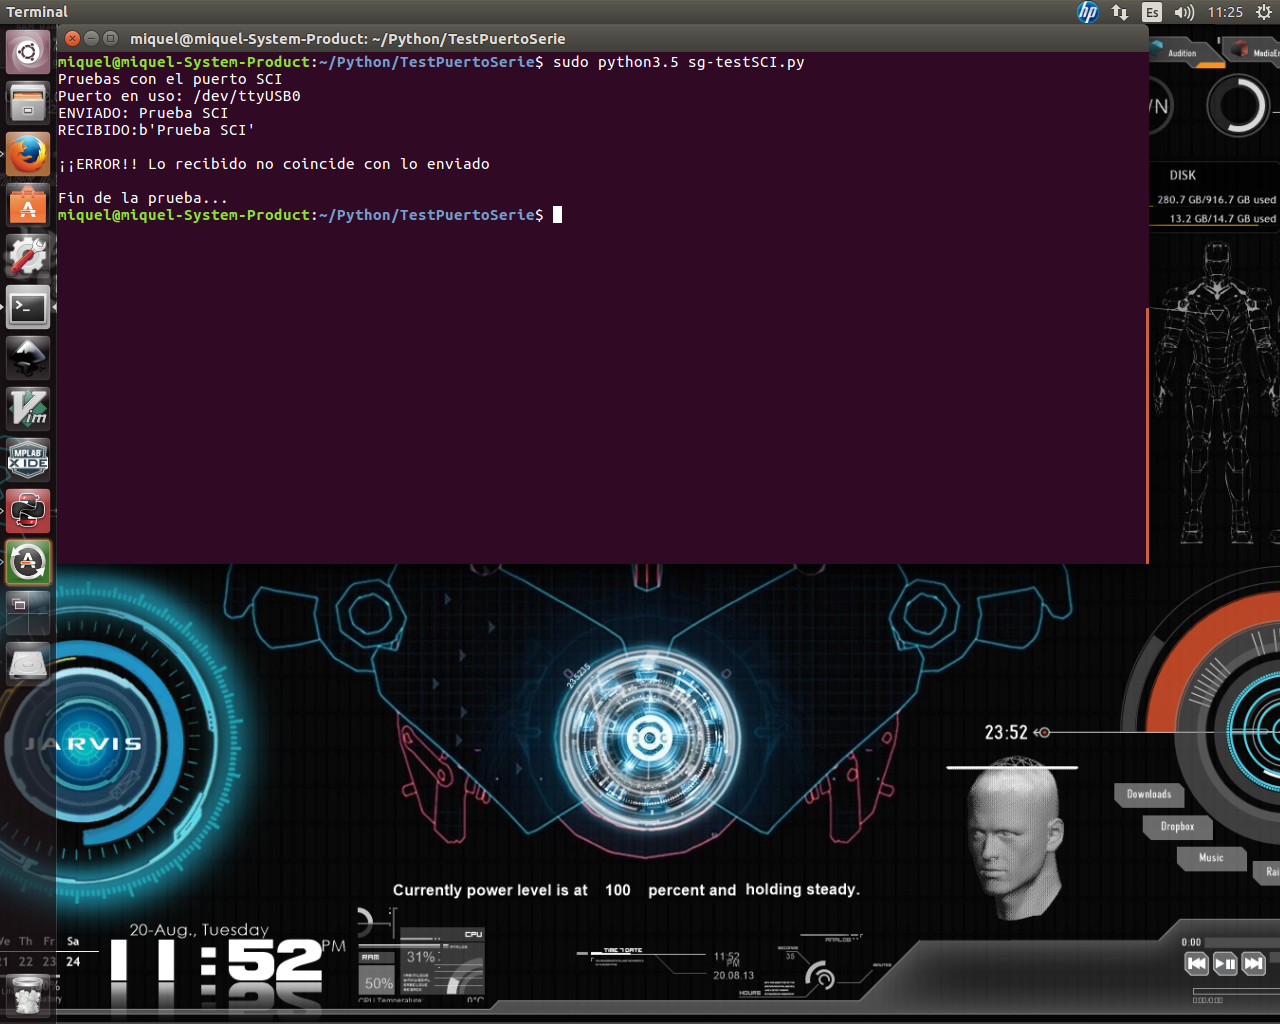Open the Files manager from the launcher
1280x1024 pixels.
[x=28, y=103]
